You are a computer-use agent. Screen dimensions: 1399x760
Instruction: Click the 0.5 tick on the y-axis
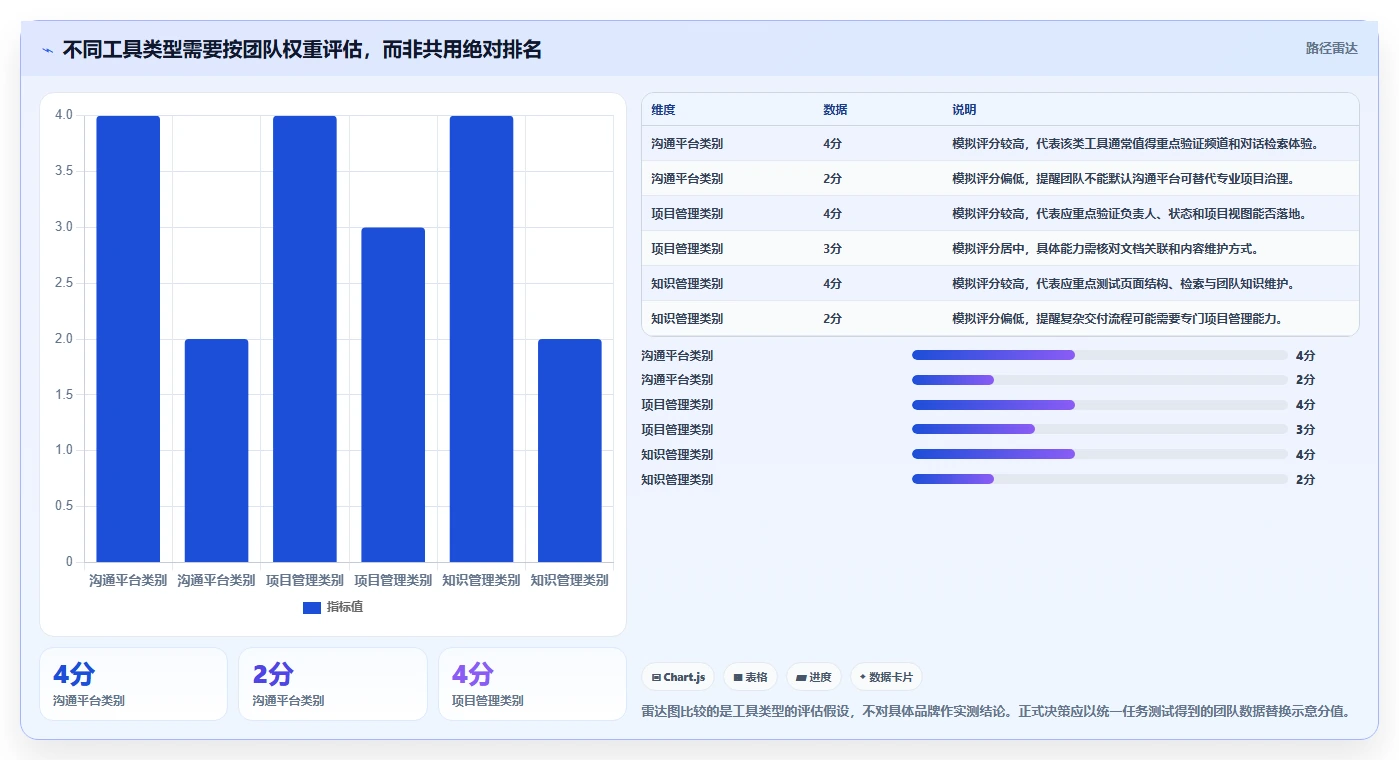[x=64, y=506]
